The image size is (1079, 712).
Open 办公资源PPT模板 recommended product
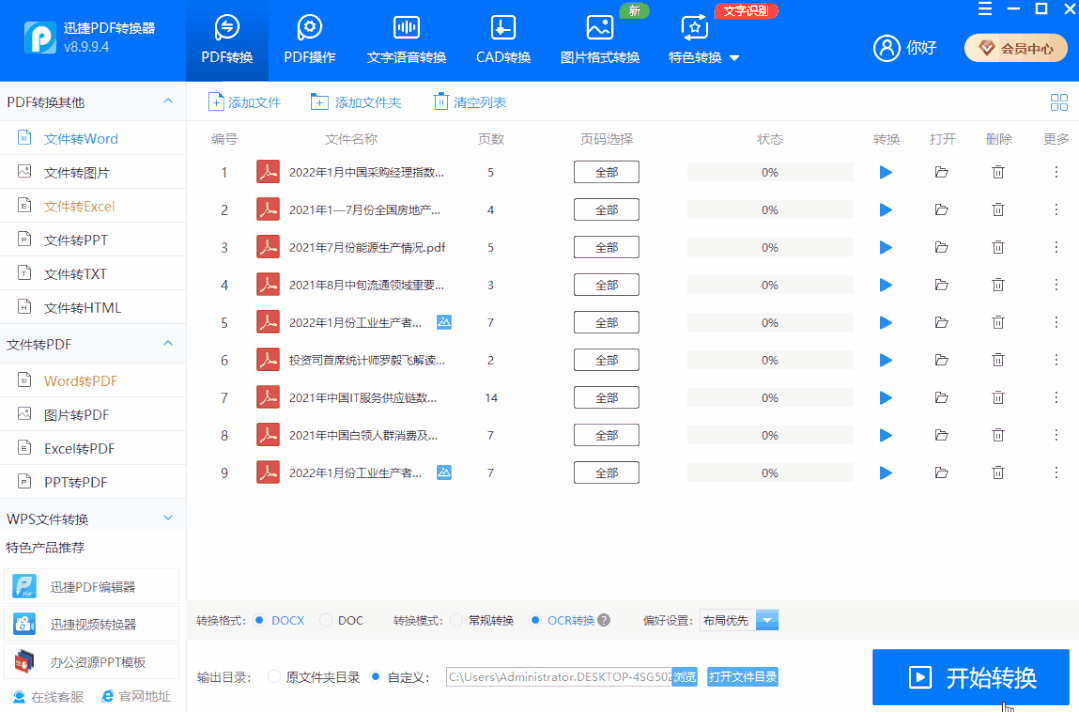point(92,662)
